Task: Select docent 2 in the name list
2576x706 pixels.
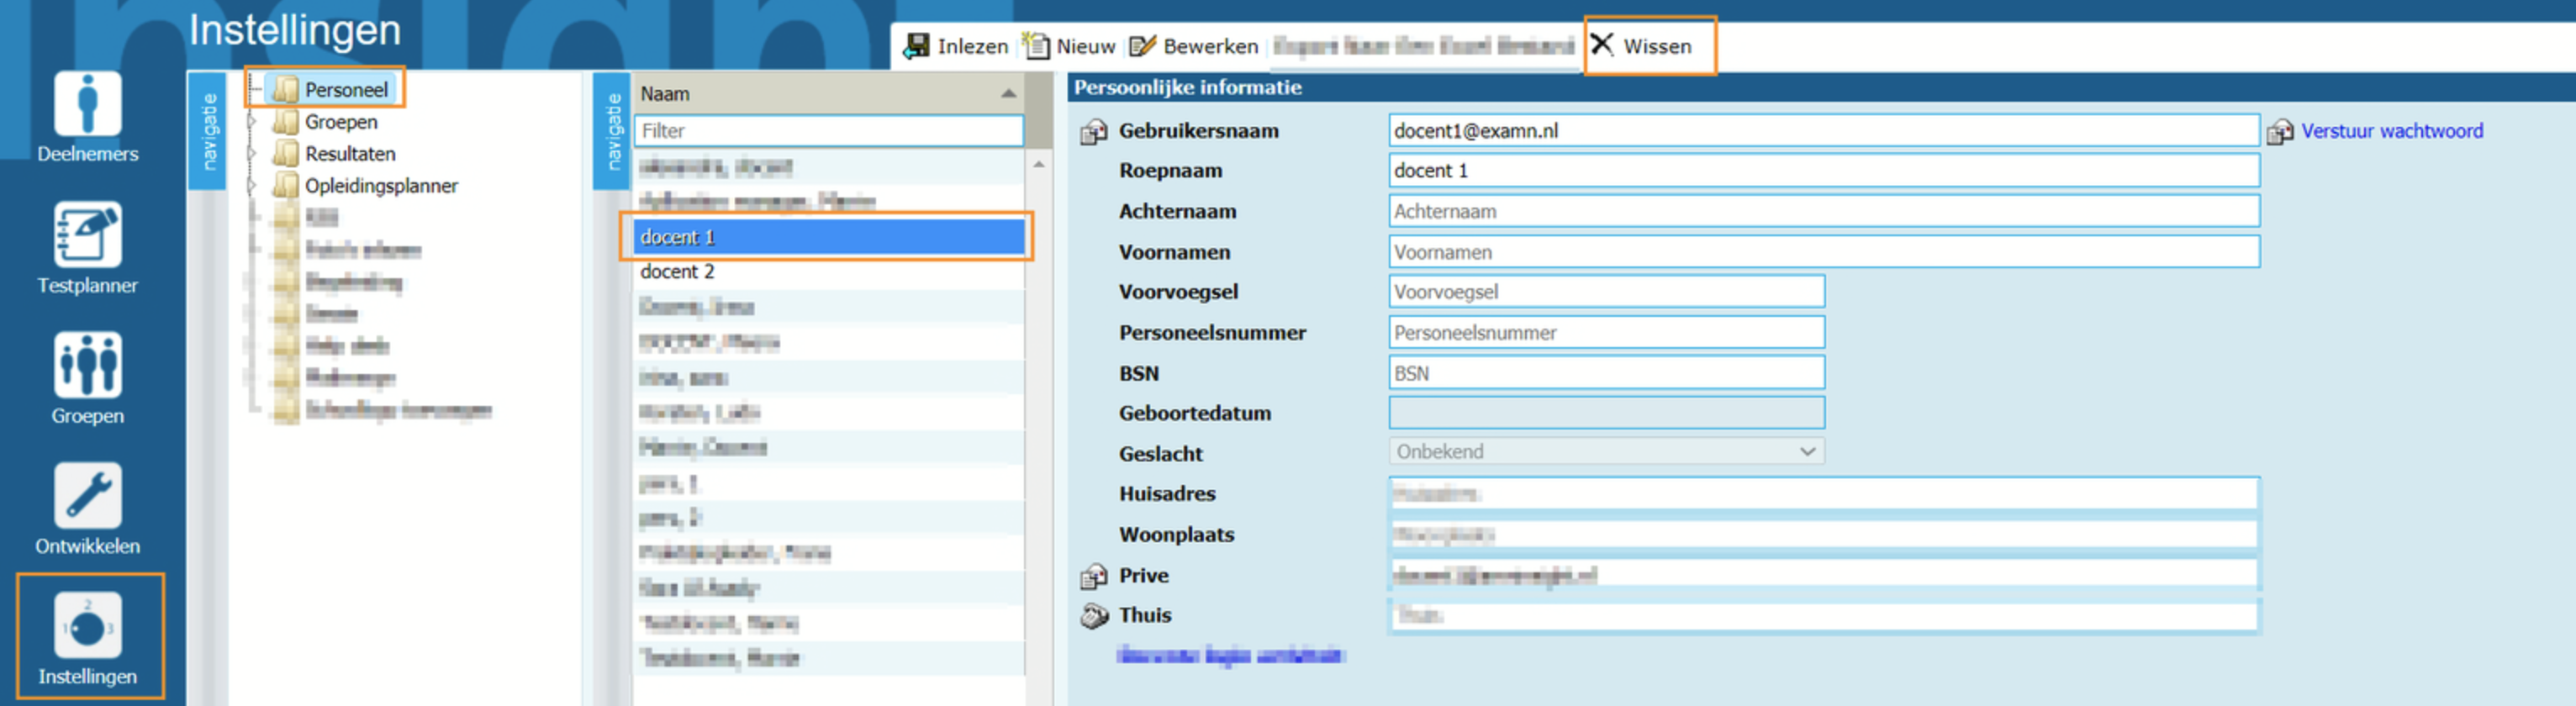Action: [x=677, y=272]
